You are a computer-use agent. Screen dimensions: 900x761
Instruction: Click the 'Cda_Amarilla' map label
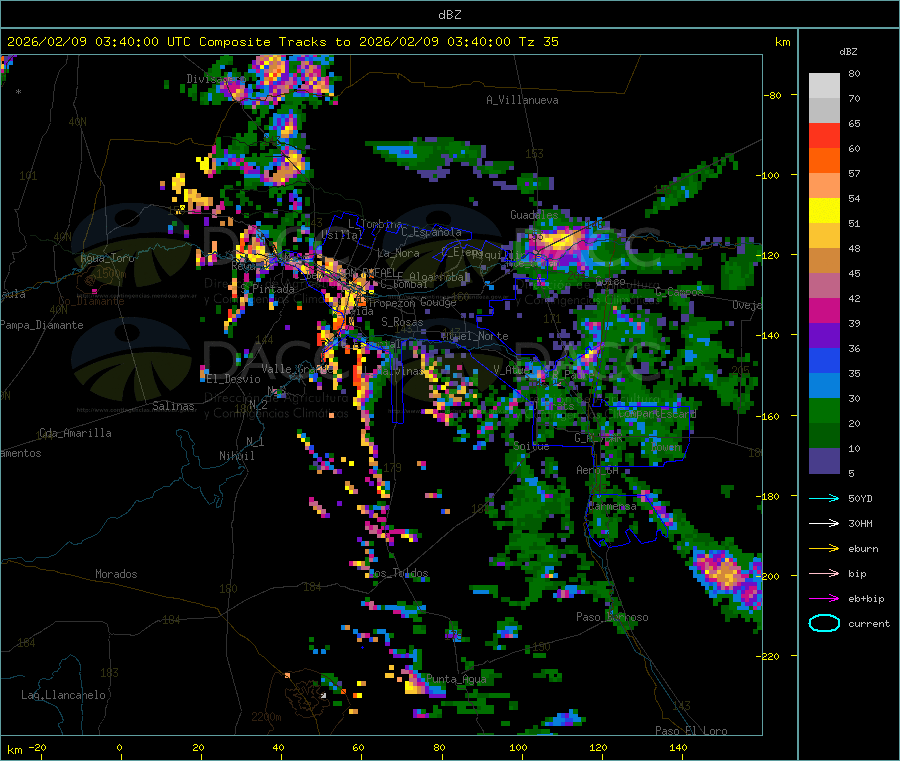[75, 433]
